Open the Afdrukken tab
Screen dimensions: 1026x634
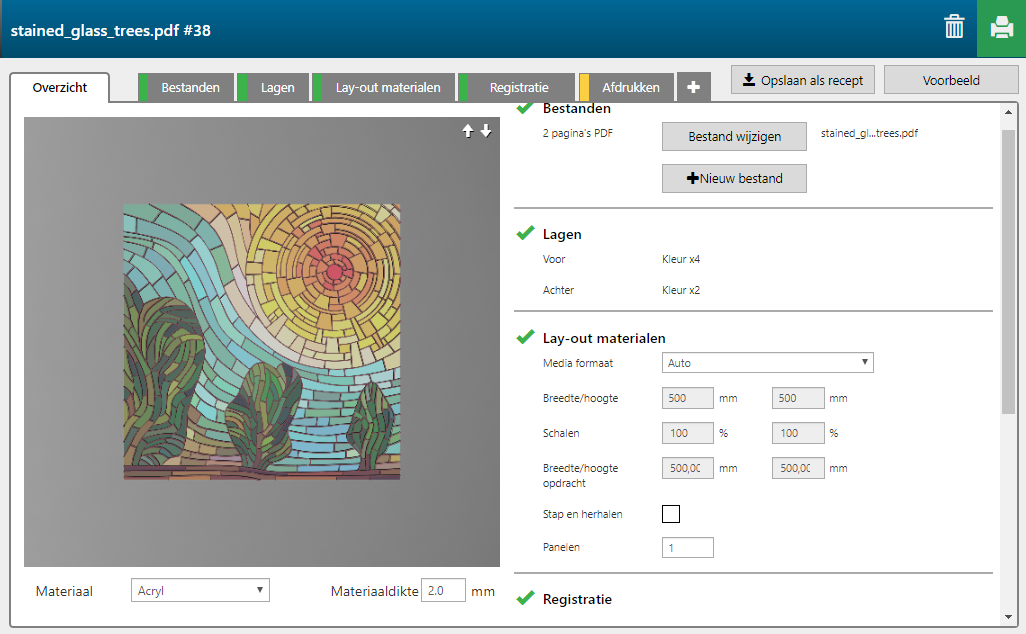point(627,87)
